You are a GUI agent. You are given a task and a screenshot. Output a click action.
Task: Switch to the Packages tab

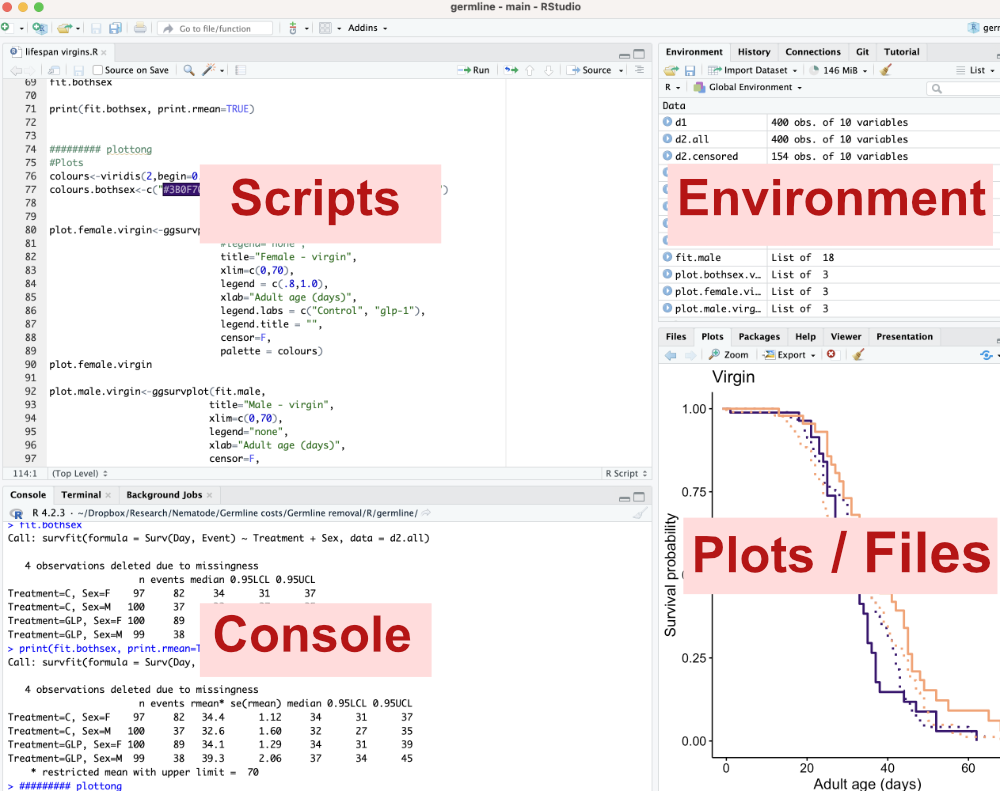coord(759,337)
